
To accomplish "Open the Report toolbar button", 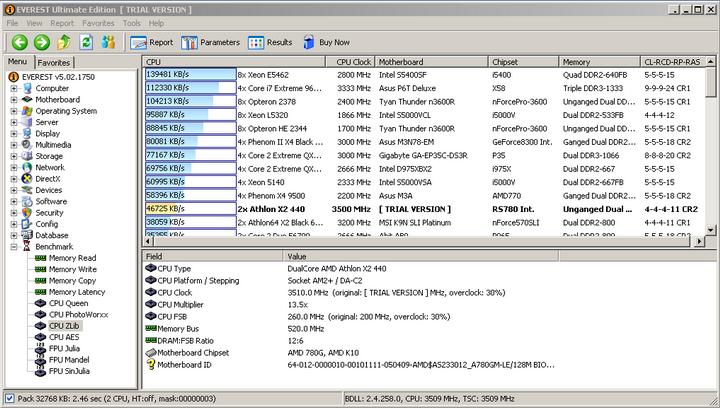I will (152, 43).
